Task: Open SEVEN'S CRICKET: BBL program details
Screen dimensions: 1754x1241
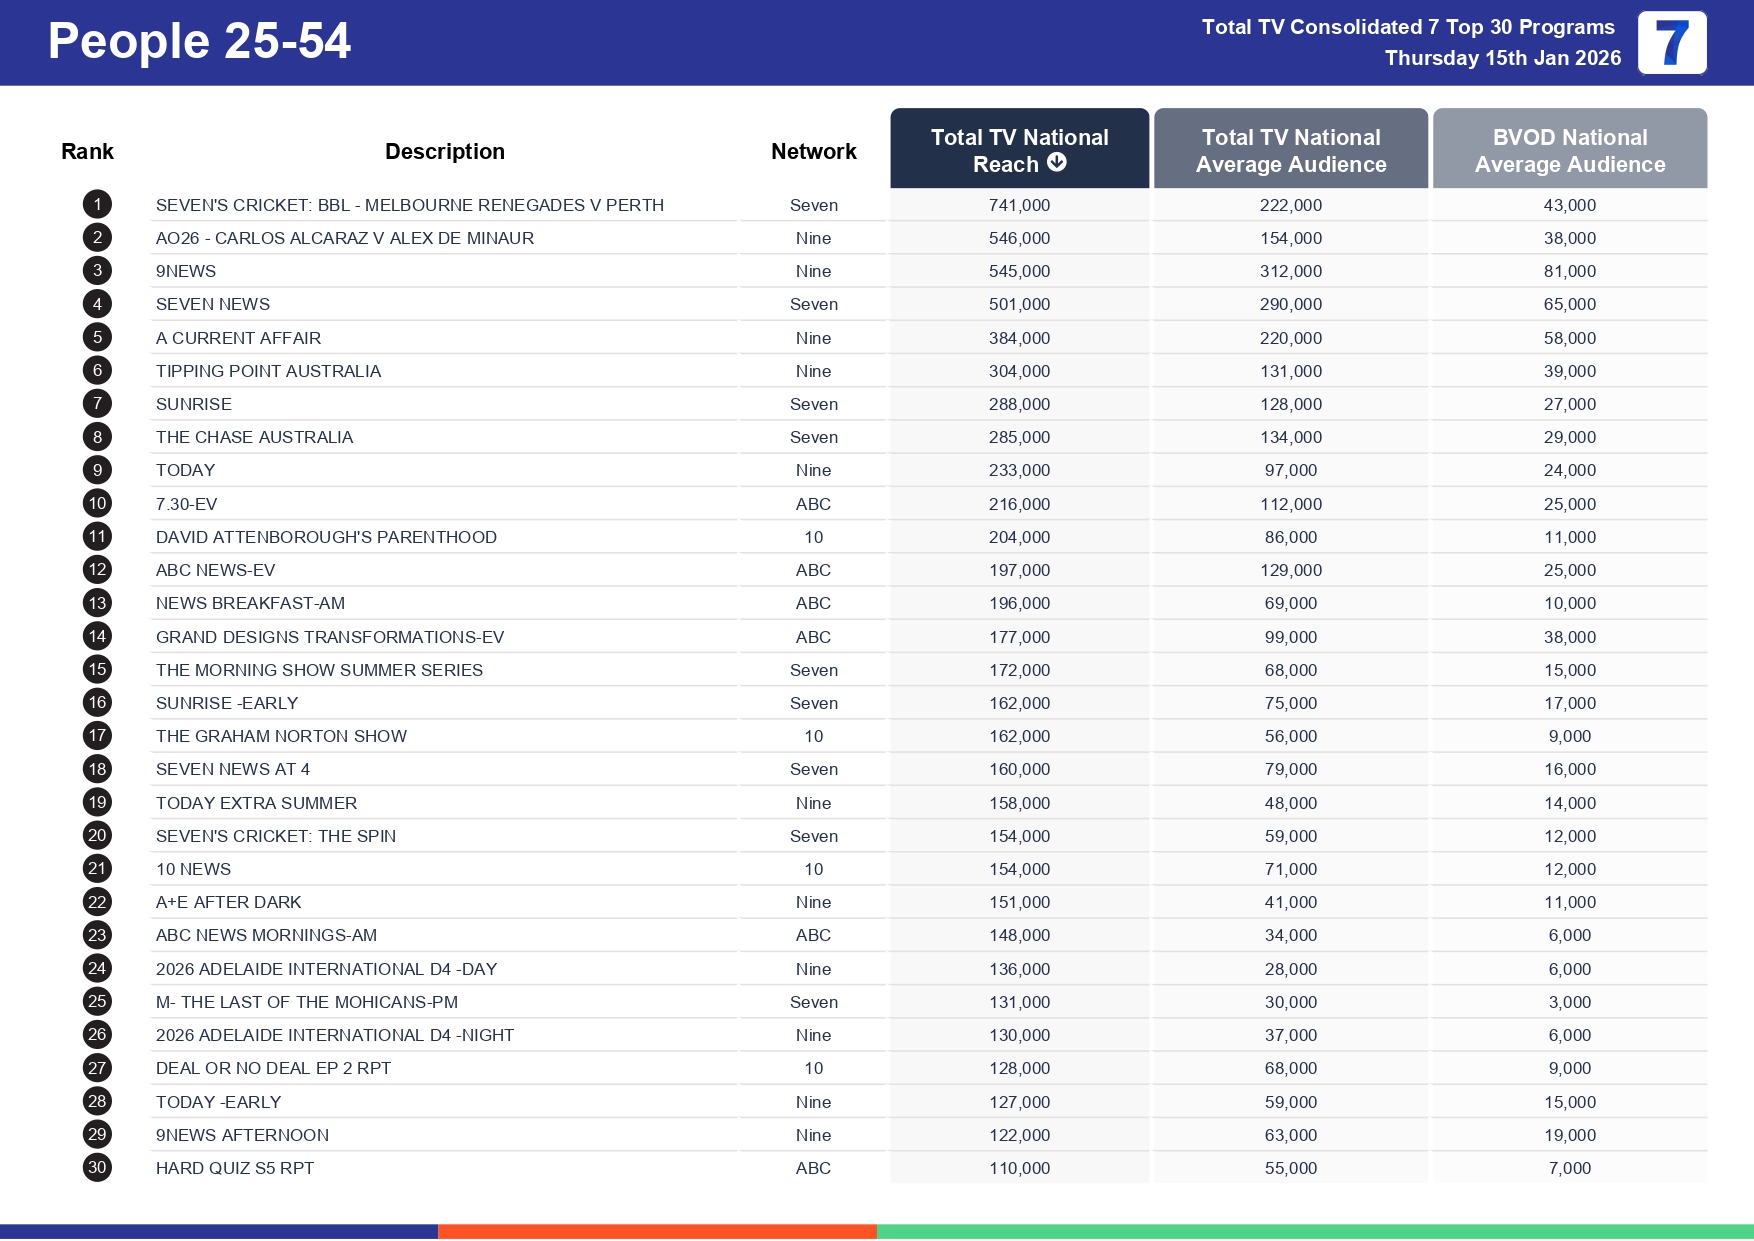Action: coord(409,204)
